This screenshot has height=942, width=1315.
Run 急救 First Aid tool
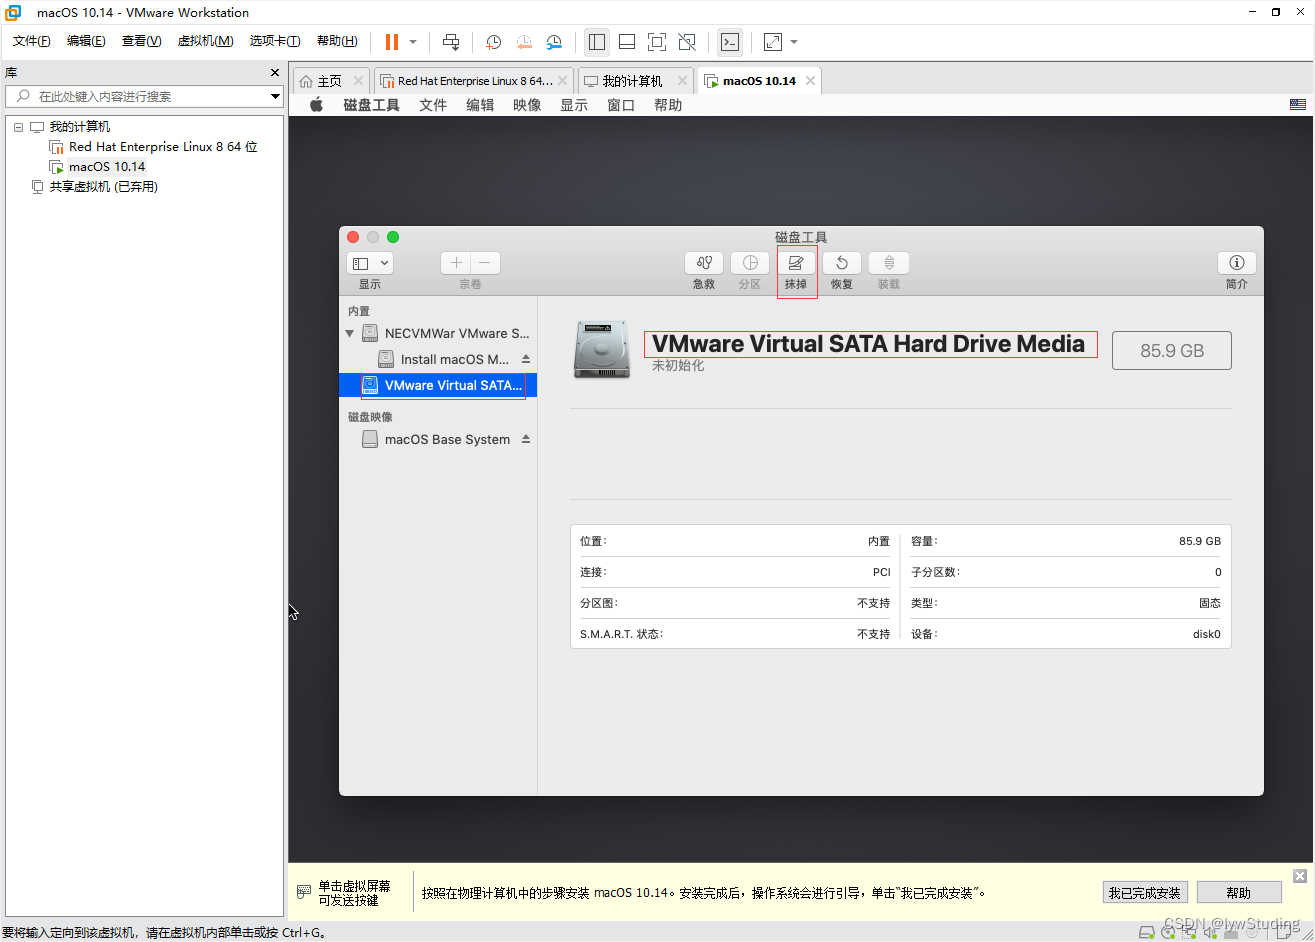704,263
